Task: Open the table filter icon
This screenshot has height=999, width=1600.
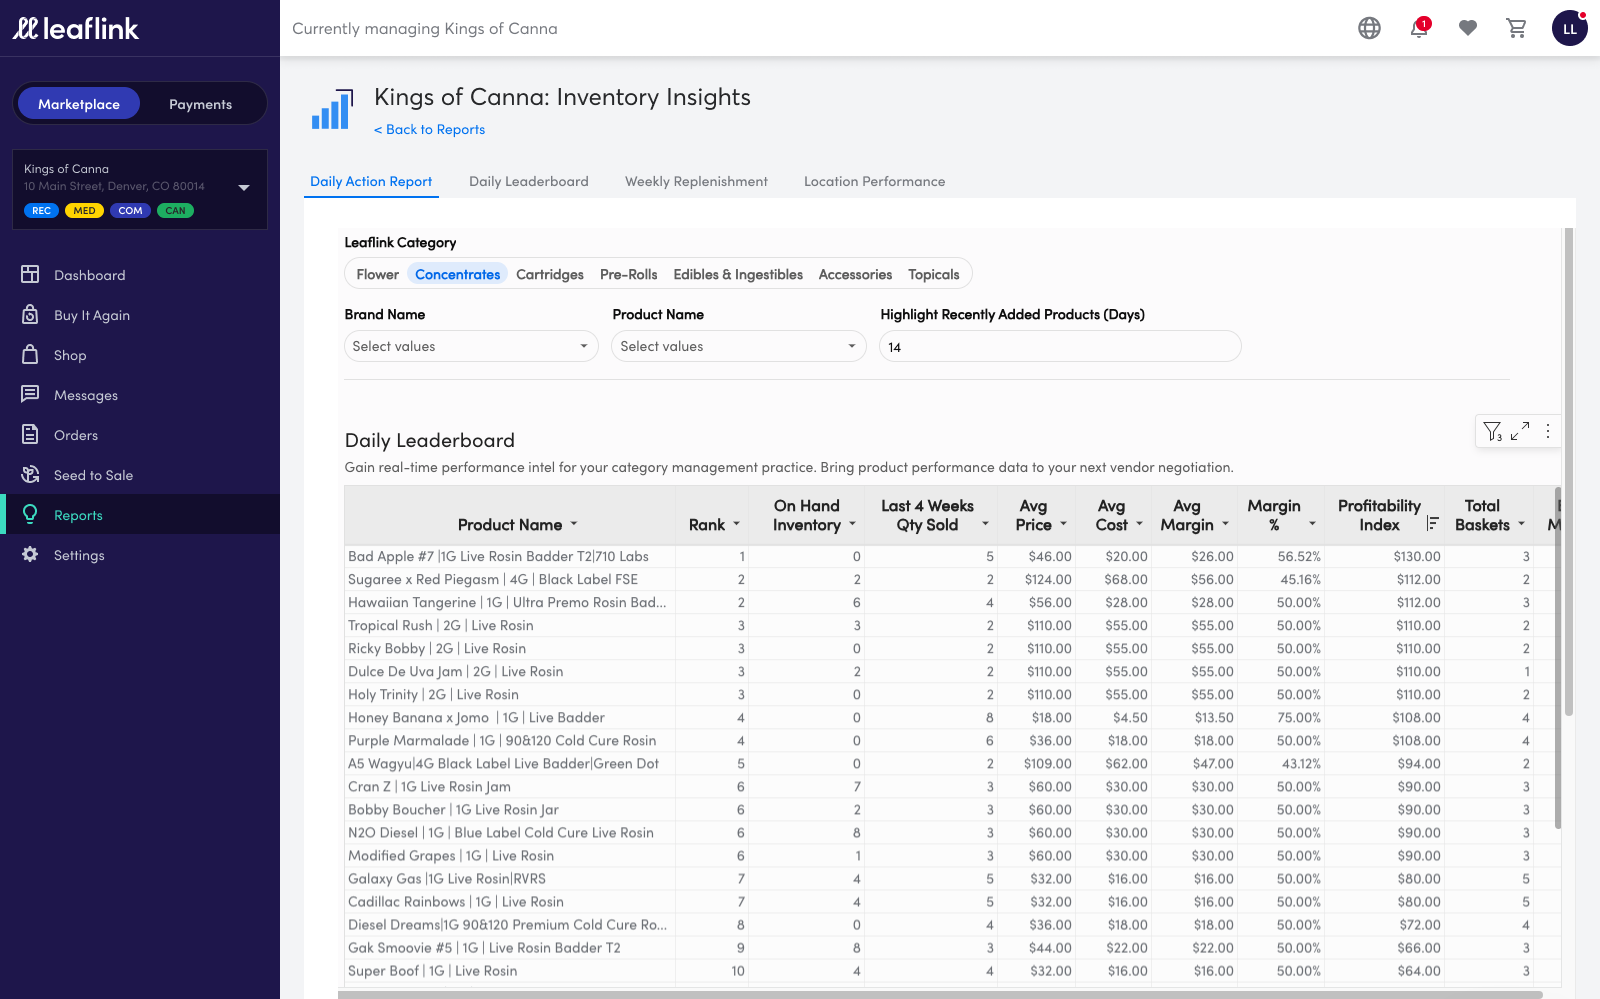Action: 1492,431
